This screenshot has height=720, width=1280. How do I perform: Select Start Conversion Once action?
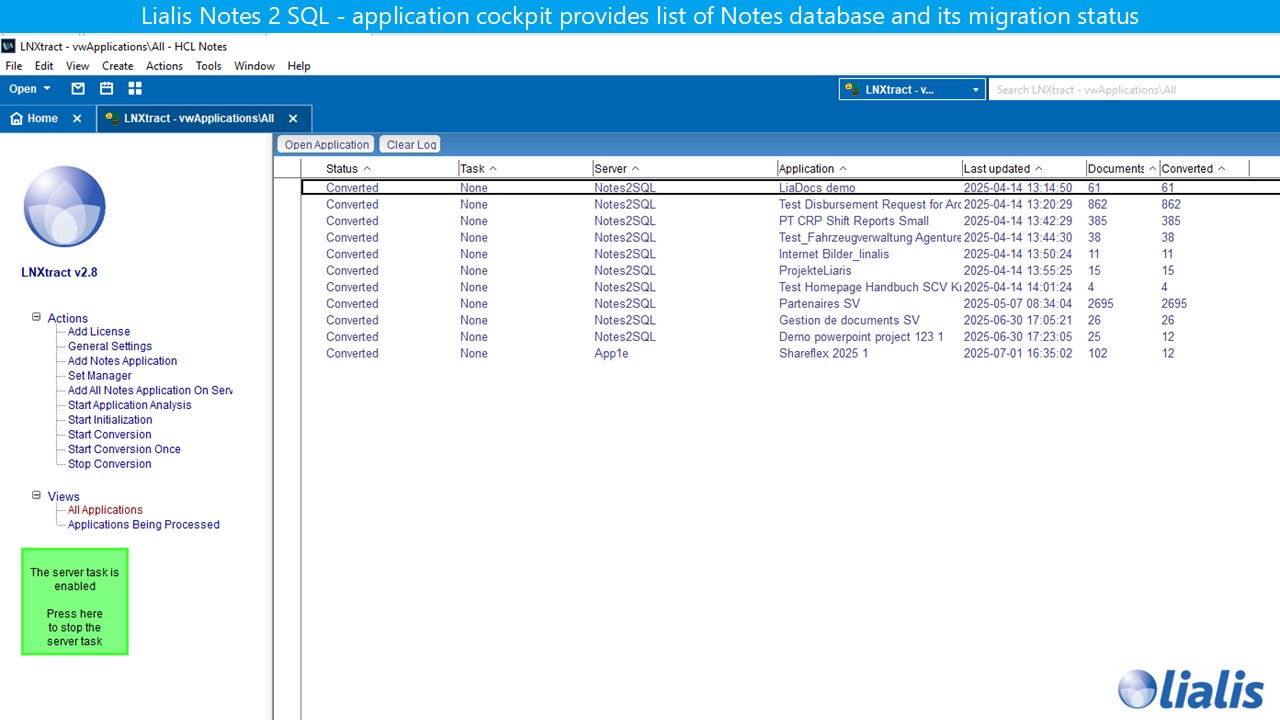[124, 449]
